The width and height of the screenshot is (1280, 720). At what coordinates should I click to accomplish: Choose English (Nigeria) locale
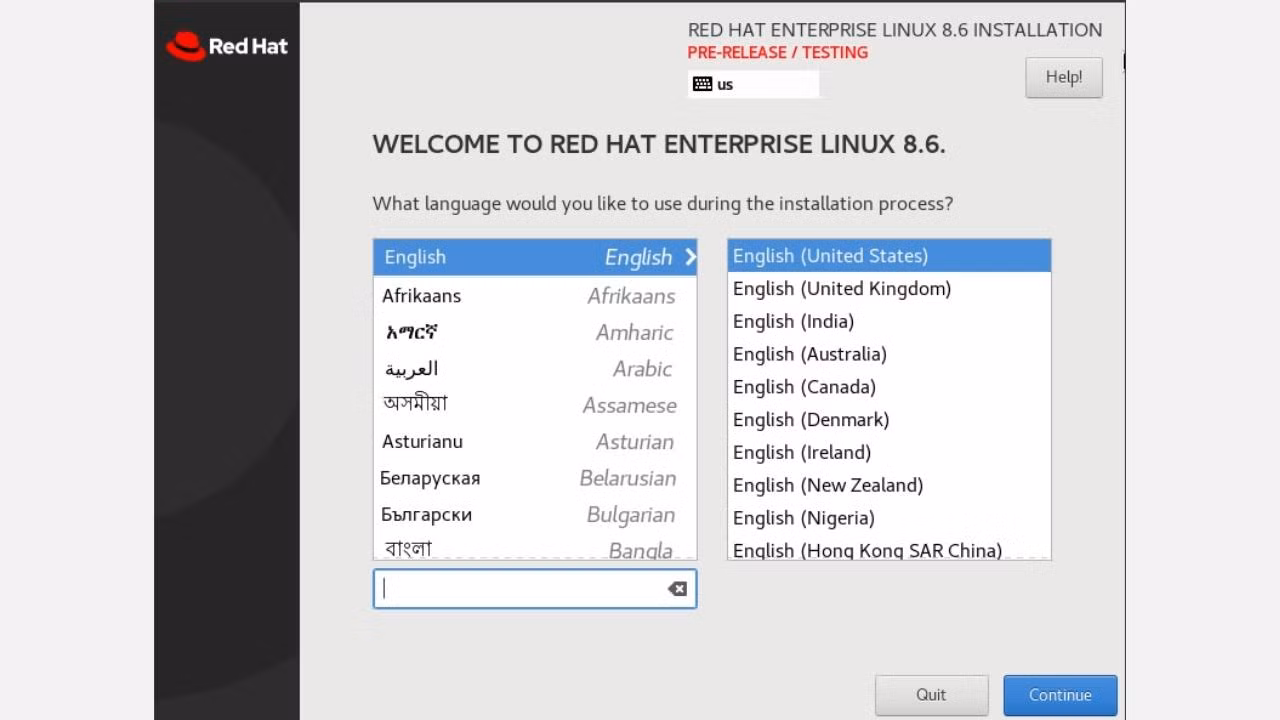889,518
